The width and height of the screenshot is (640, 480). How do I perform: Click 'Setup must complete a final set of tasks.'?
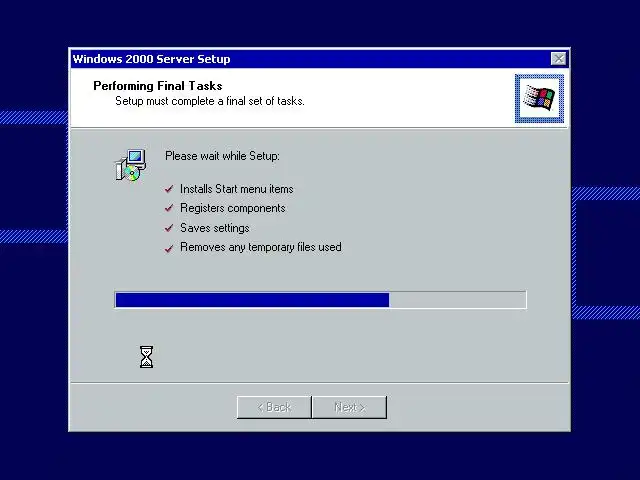pyautogui.click(x=210, y=101)
